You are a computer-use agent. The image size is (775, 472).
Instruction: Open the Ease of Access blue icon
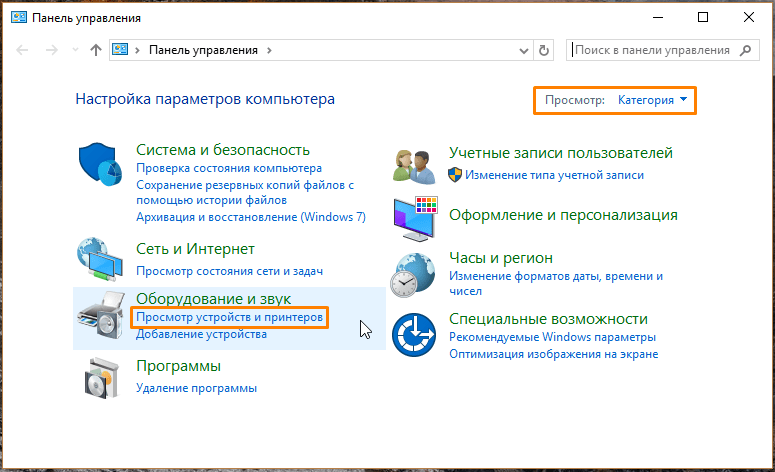[414, 335]
